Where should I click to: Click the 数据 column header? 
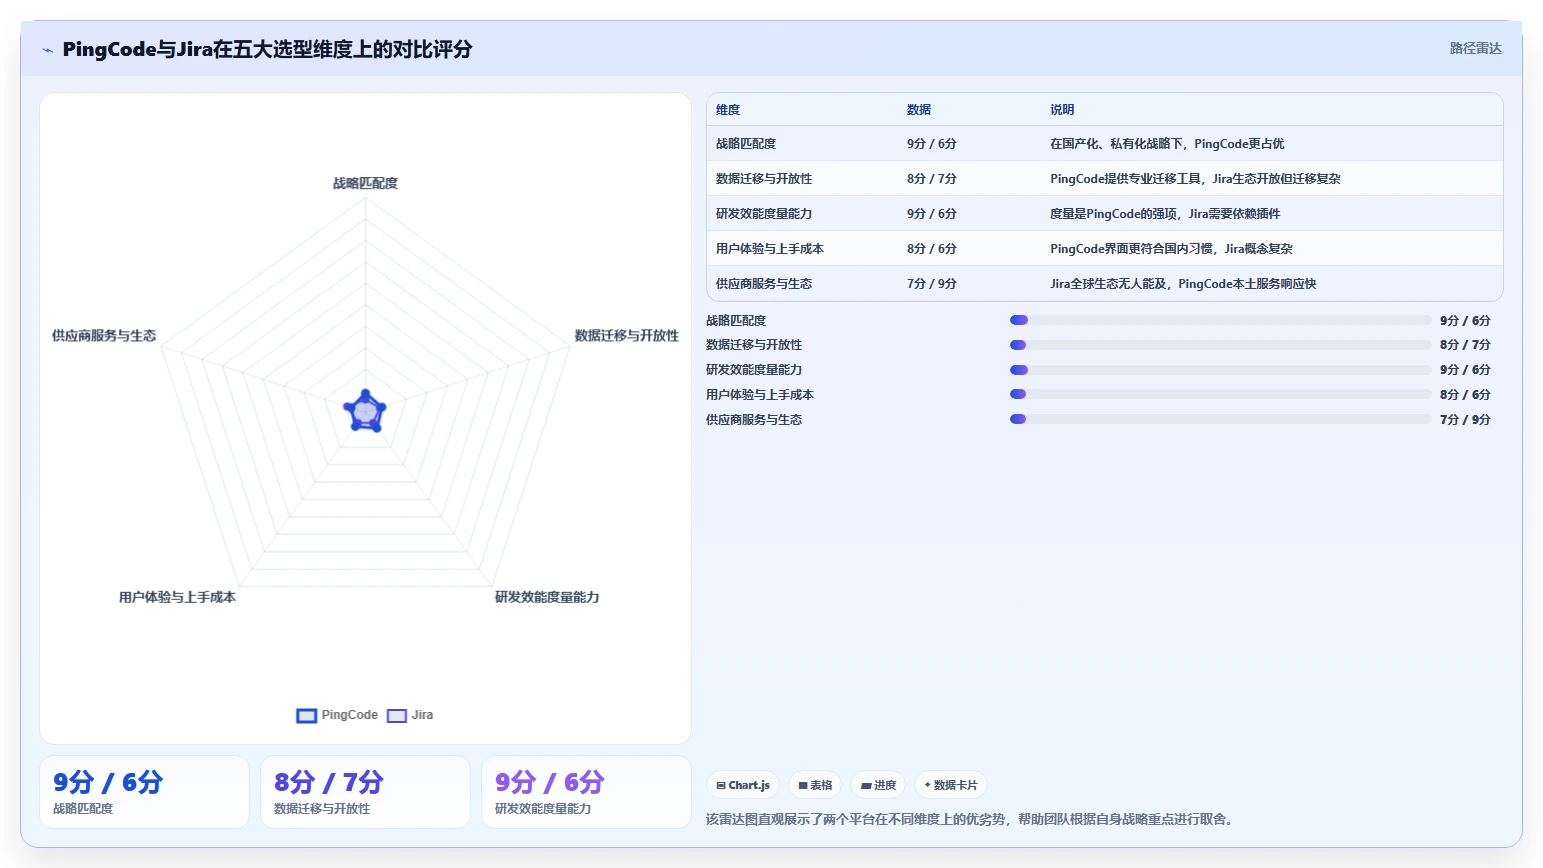pos(919,110)
